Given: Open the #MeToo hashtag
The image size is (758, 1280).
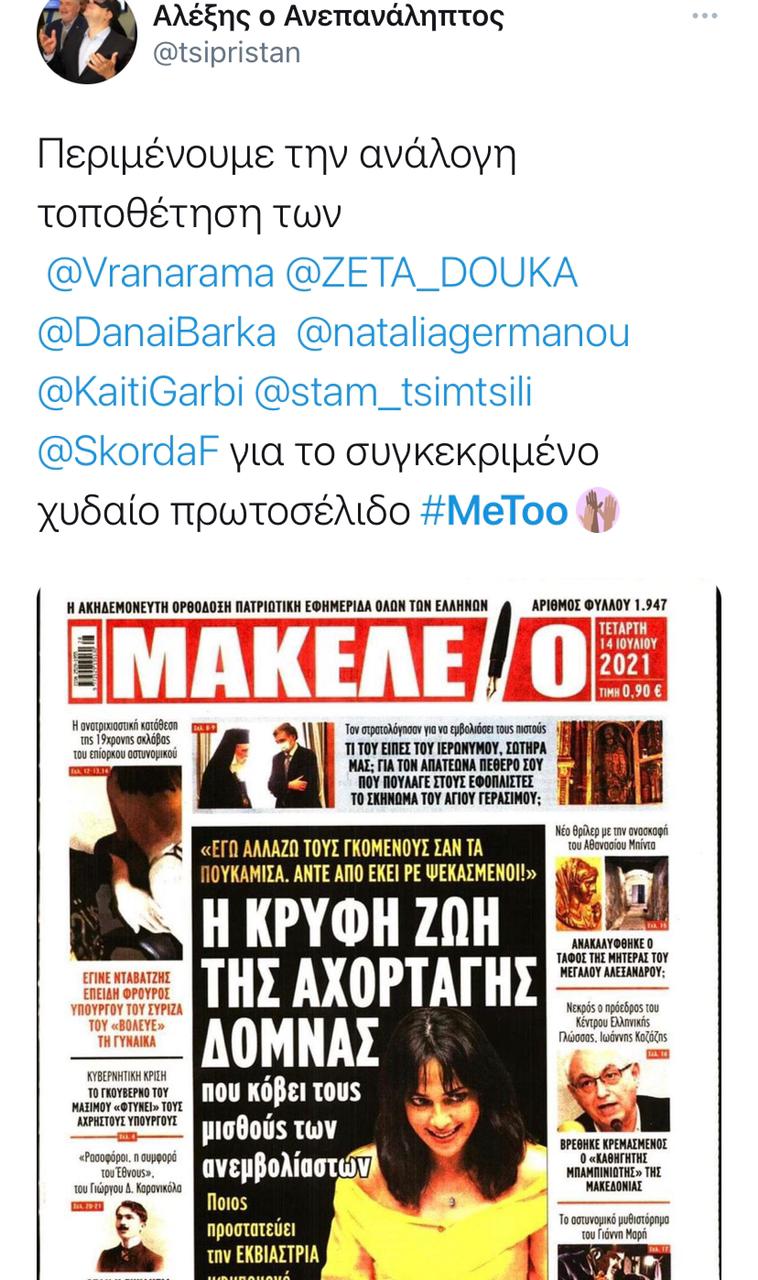Looking at the screenshot, I should tap(494, 512).
